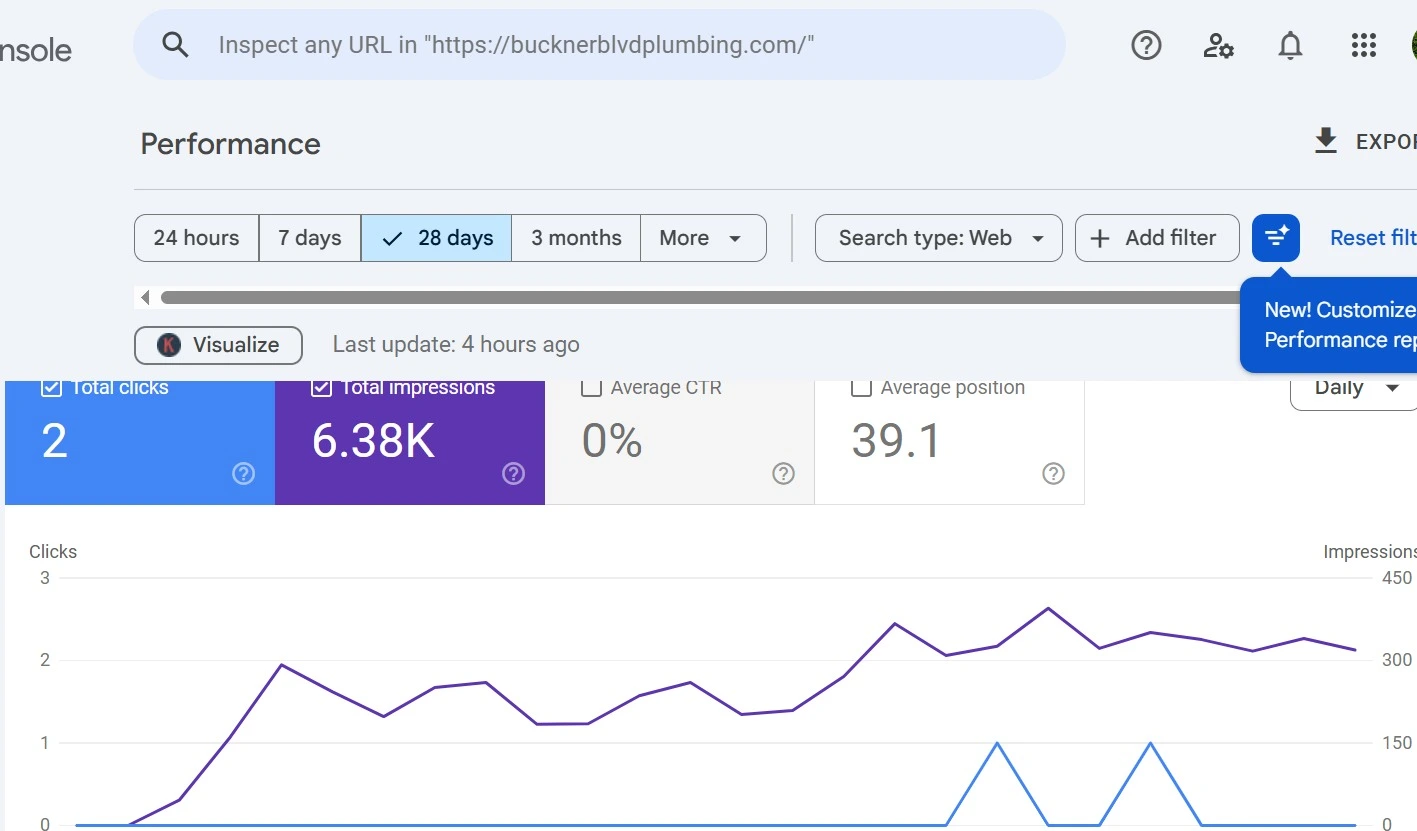Screen dimensions: 1417x831
Task: Select the 7 days range
Action: tap(310, 238)
